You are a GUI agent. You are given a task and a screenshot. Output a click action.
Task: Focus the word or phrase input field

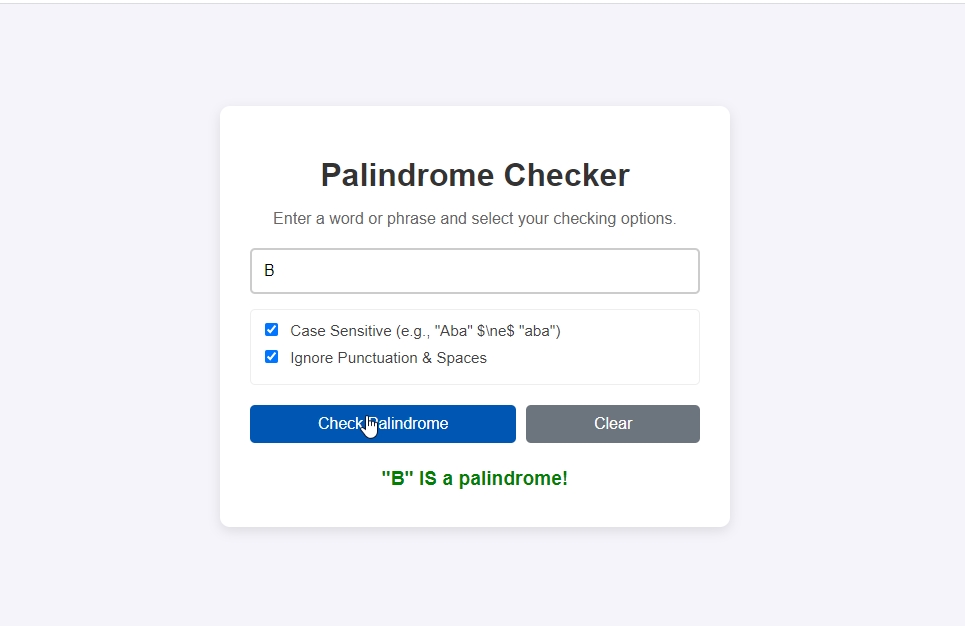[474, 271]
